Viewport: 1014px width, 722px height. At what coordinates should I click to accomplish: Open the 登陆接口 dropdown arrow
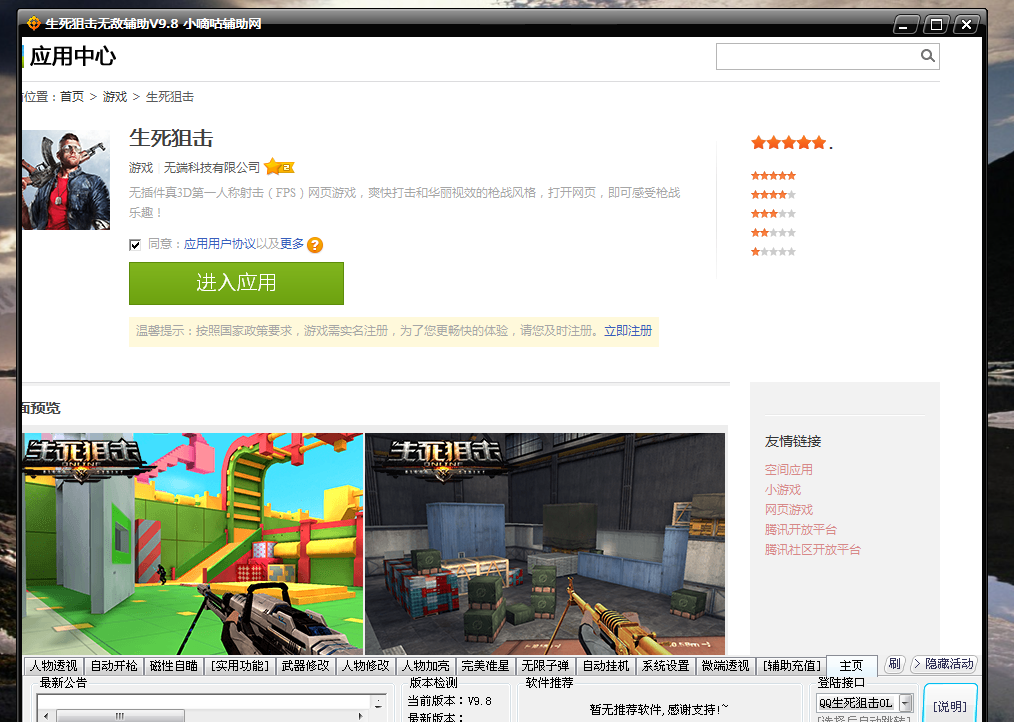[906, 703]
